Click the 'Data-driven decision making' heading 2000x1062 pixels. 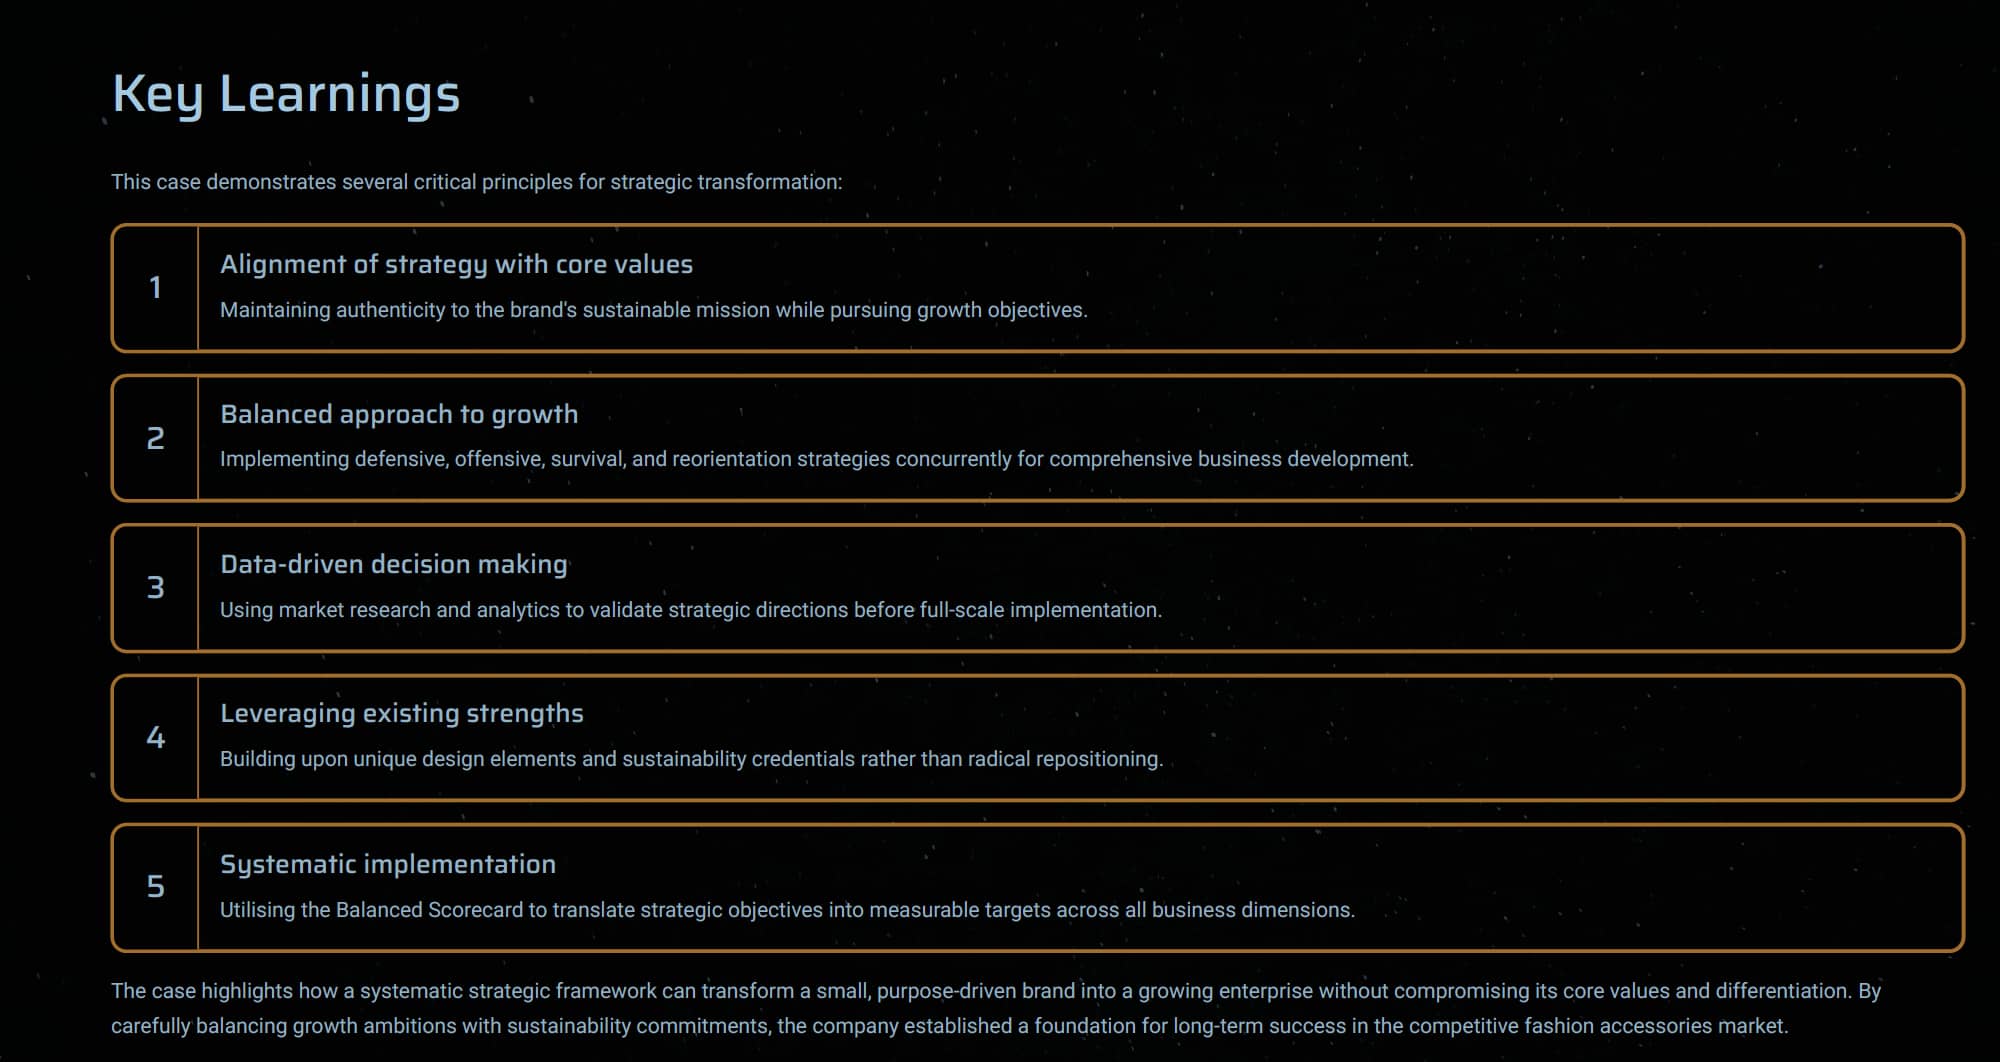394,564
